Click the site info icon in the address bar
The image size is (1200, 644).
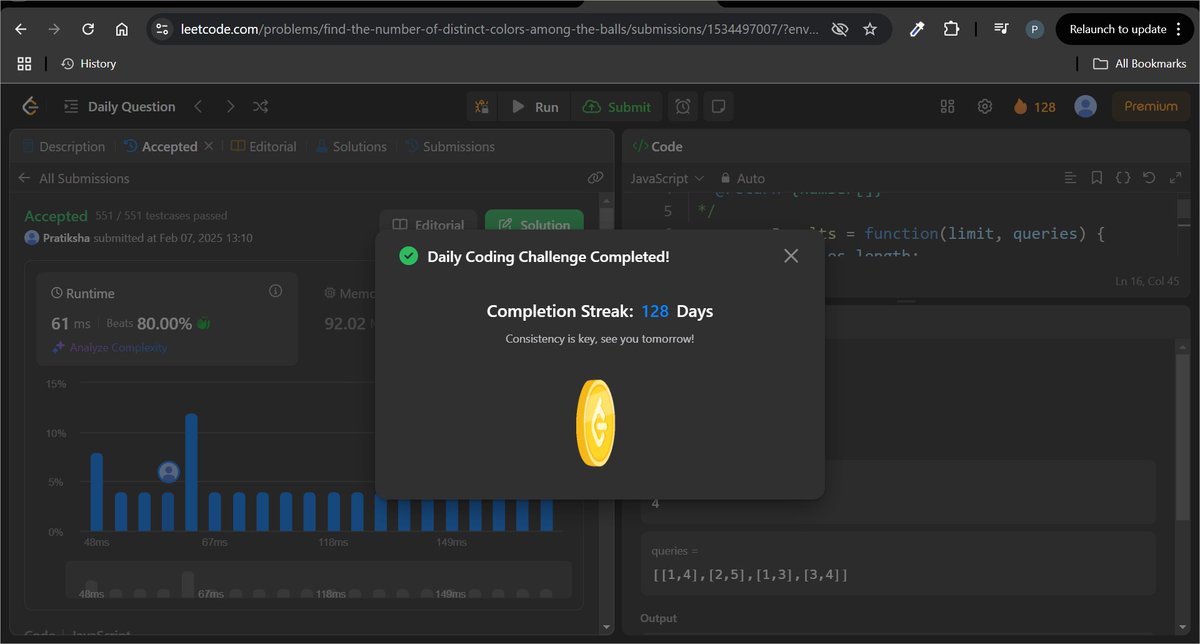[x=161, y=29]
